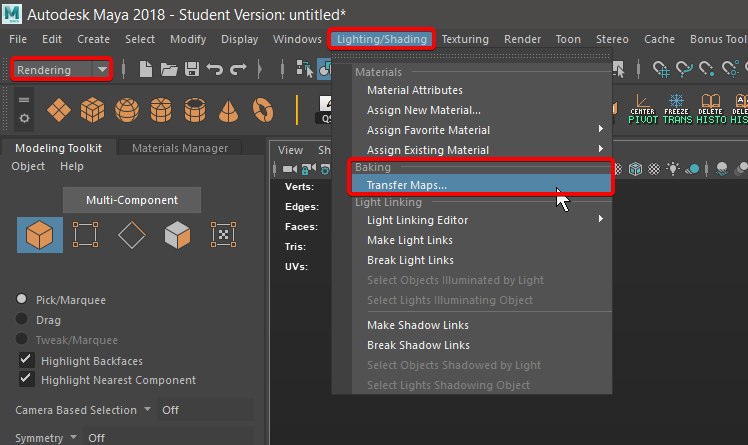Open Modeling Toolkit Object menu
The width and height of the screenshot is (748, 445).
28,166
